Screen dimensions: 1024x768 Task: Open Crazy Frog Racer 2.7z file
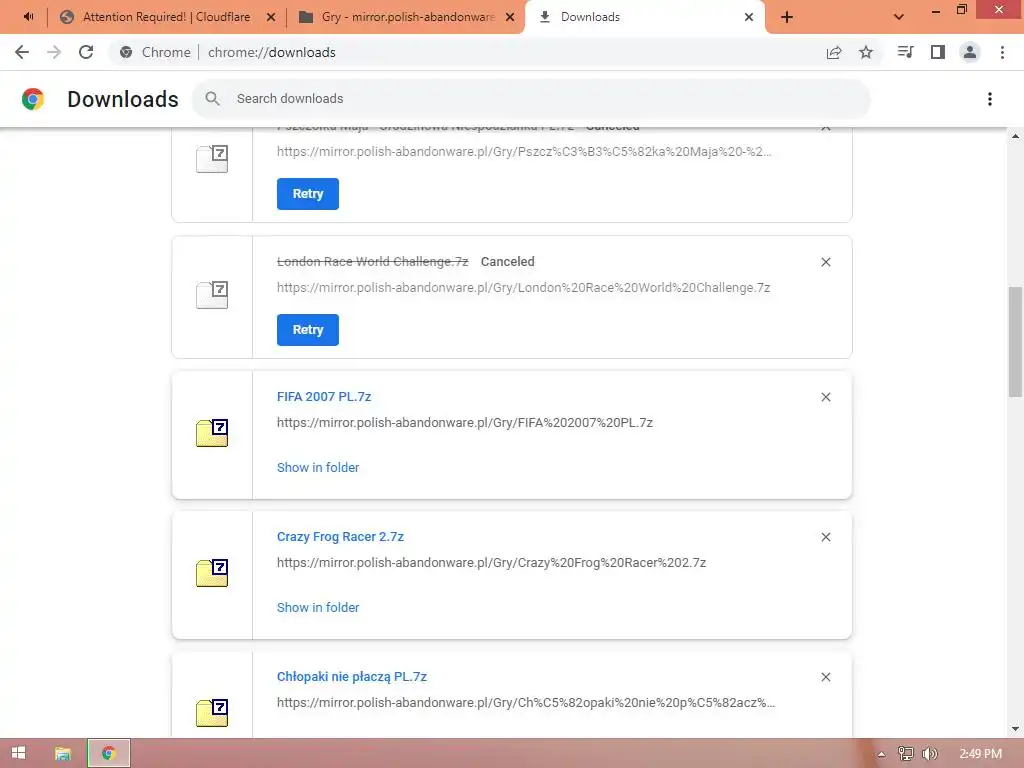pyautogui.click(x=340, y=537)
